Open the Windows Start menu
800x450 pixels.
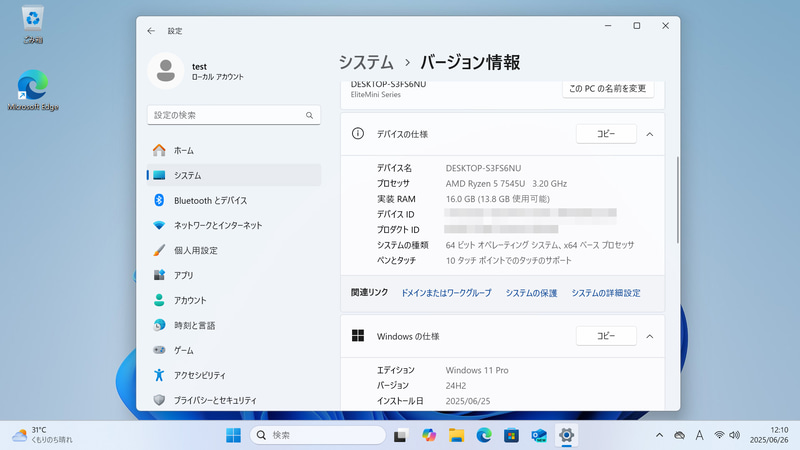tap(233, 435)
